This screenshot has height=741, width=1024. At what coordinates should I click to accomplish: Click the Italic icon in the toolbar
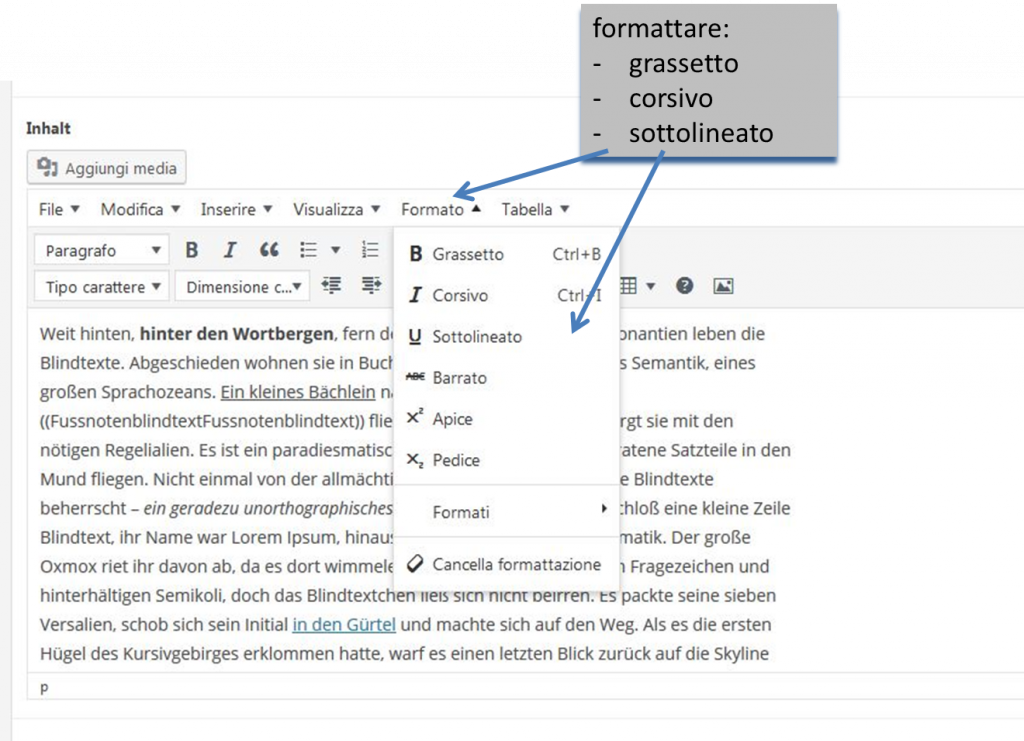(x=230, y=250)
